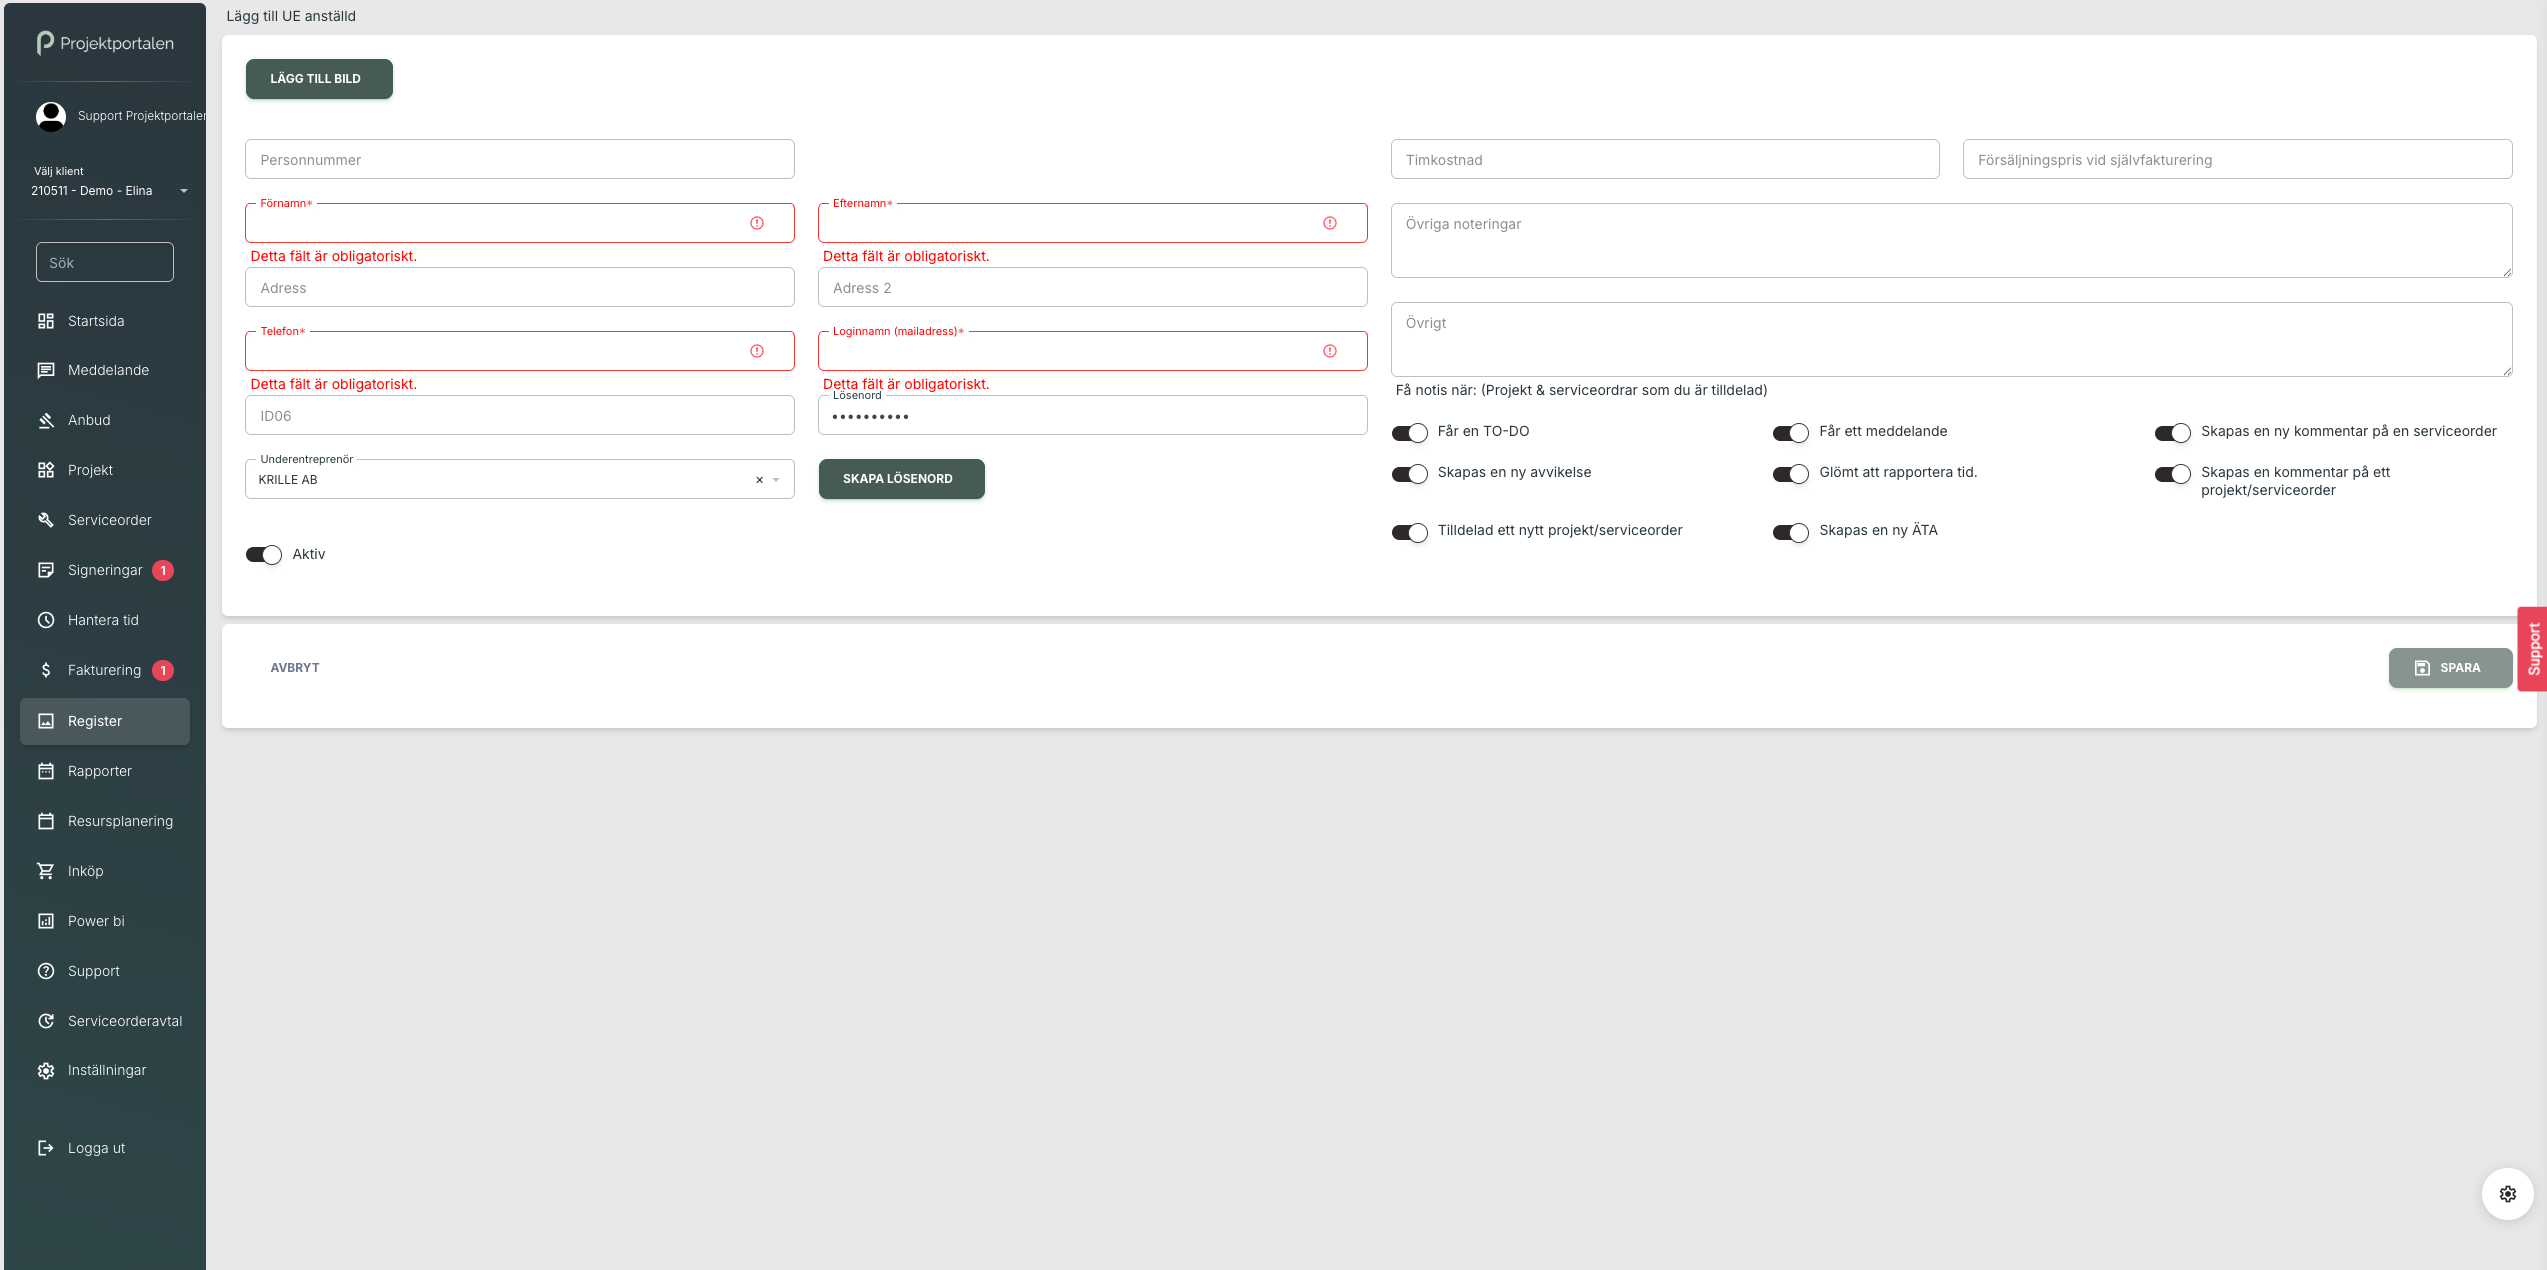
Task: Expand the Underentreprenör dropdown arrow
Action: coord(776,480)
